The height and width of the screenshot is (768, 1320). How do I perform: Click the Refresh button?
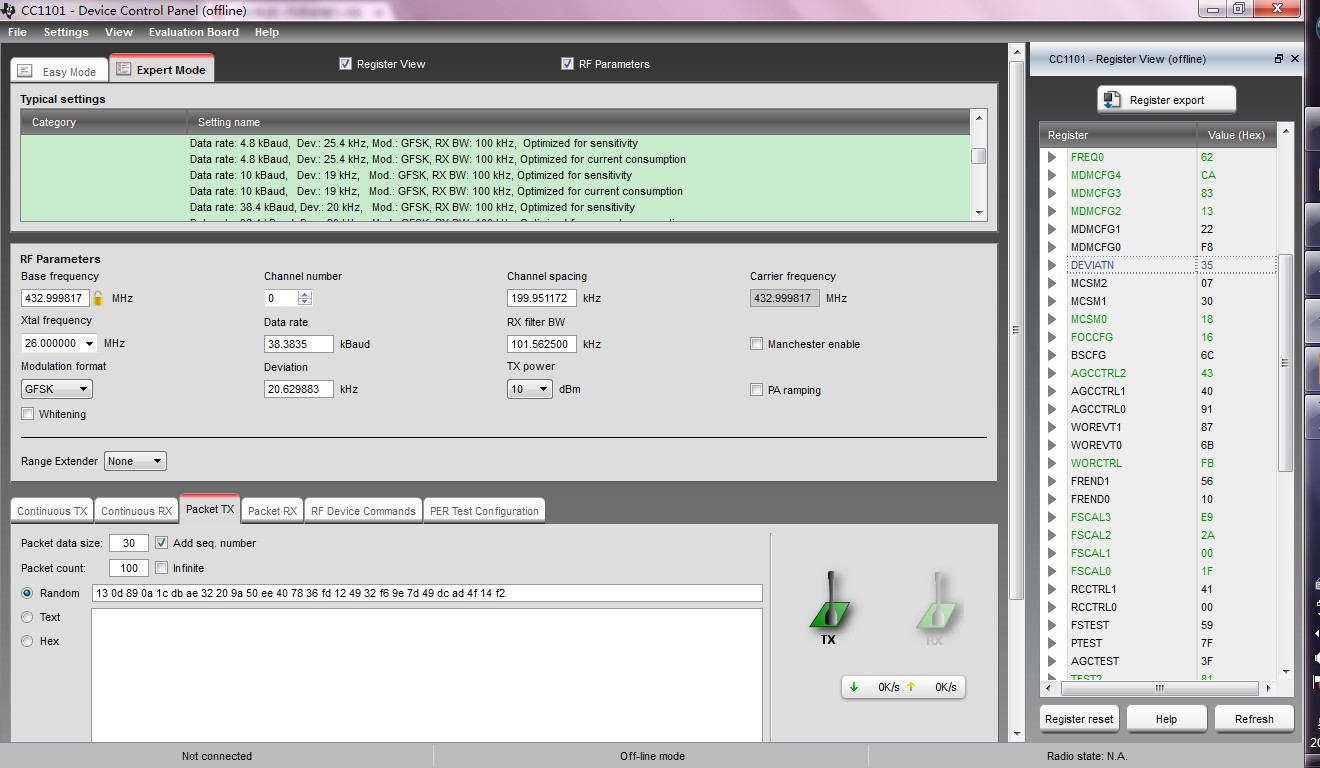coord(1254,719)
